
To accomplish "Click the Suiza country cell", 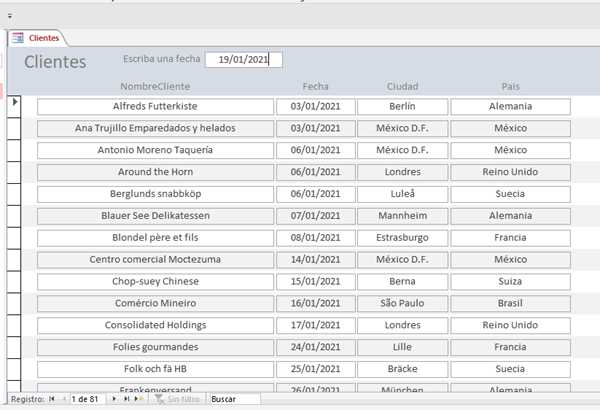I will 510,281.
